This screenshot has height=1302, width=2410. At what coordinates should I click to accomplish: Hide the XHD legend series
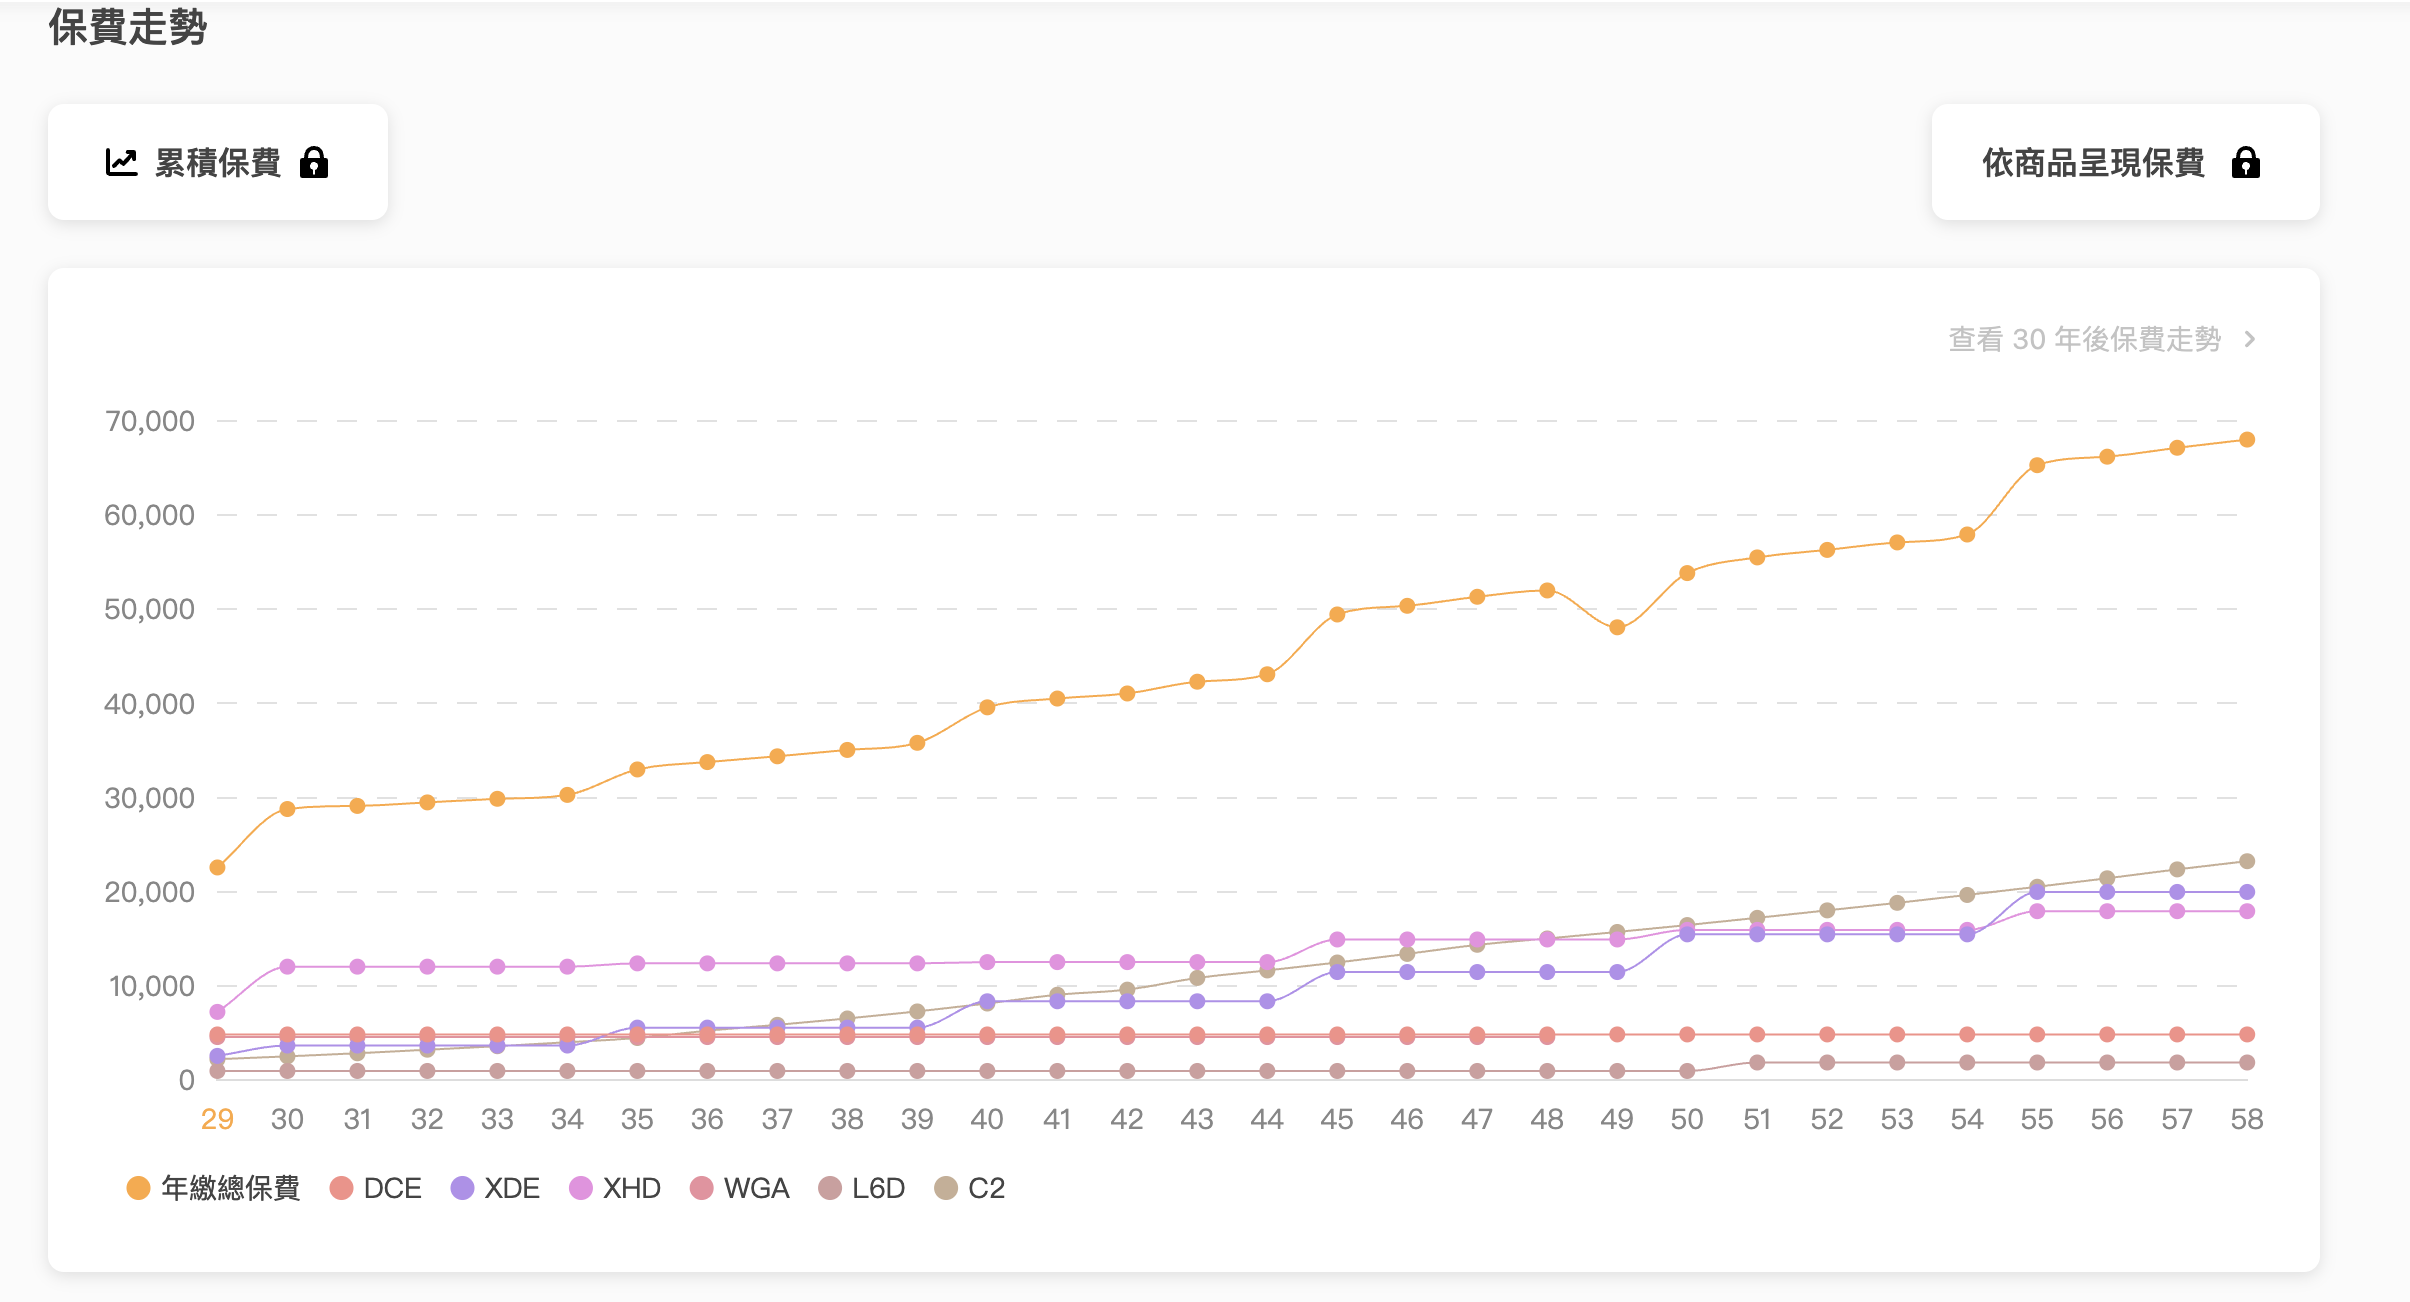pyautogui.click(x=631, y=1188)
